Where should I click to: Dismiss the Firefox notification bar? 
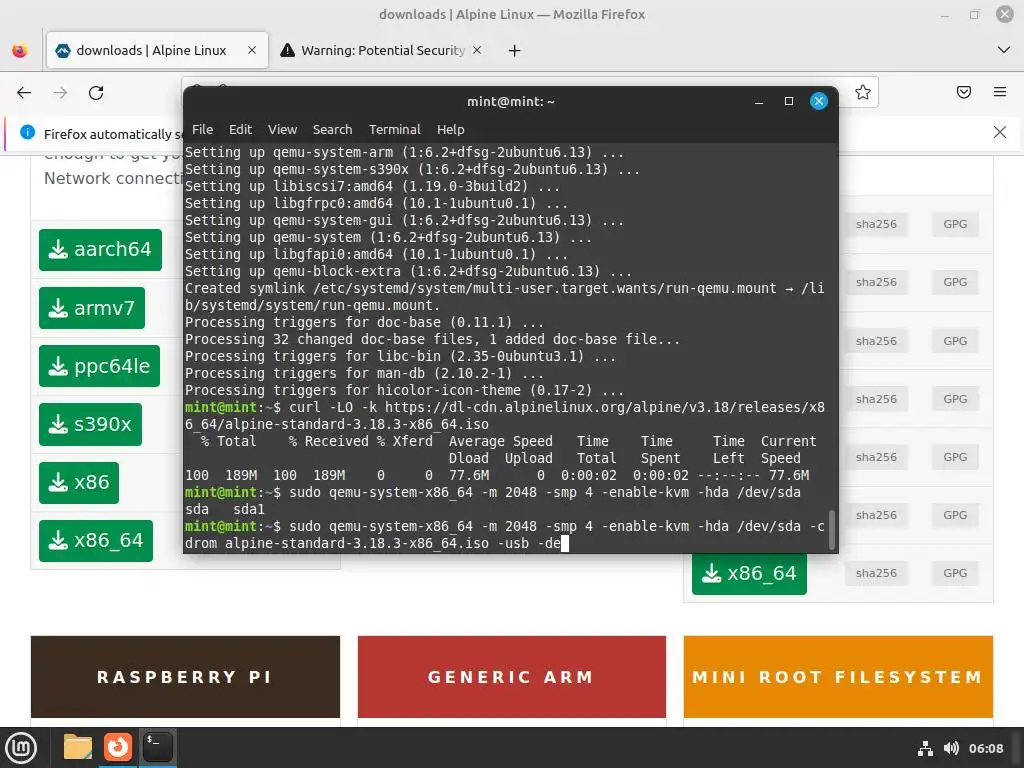pyautogui.click(x=1000, y=133)
